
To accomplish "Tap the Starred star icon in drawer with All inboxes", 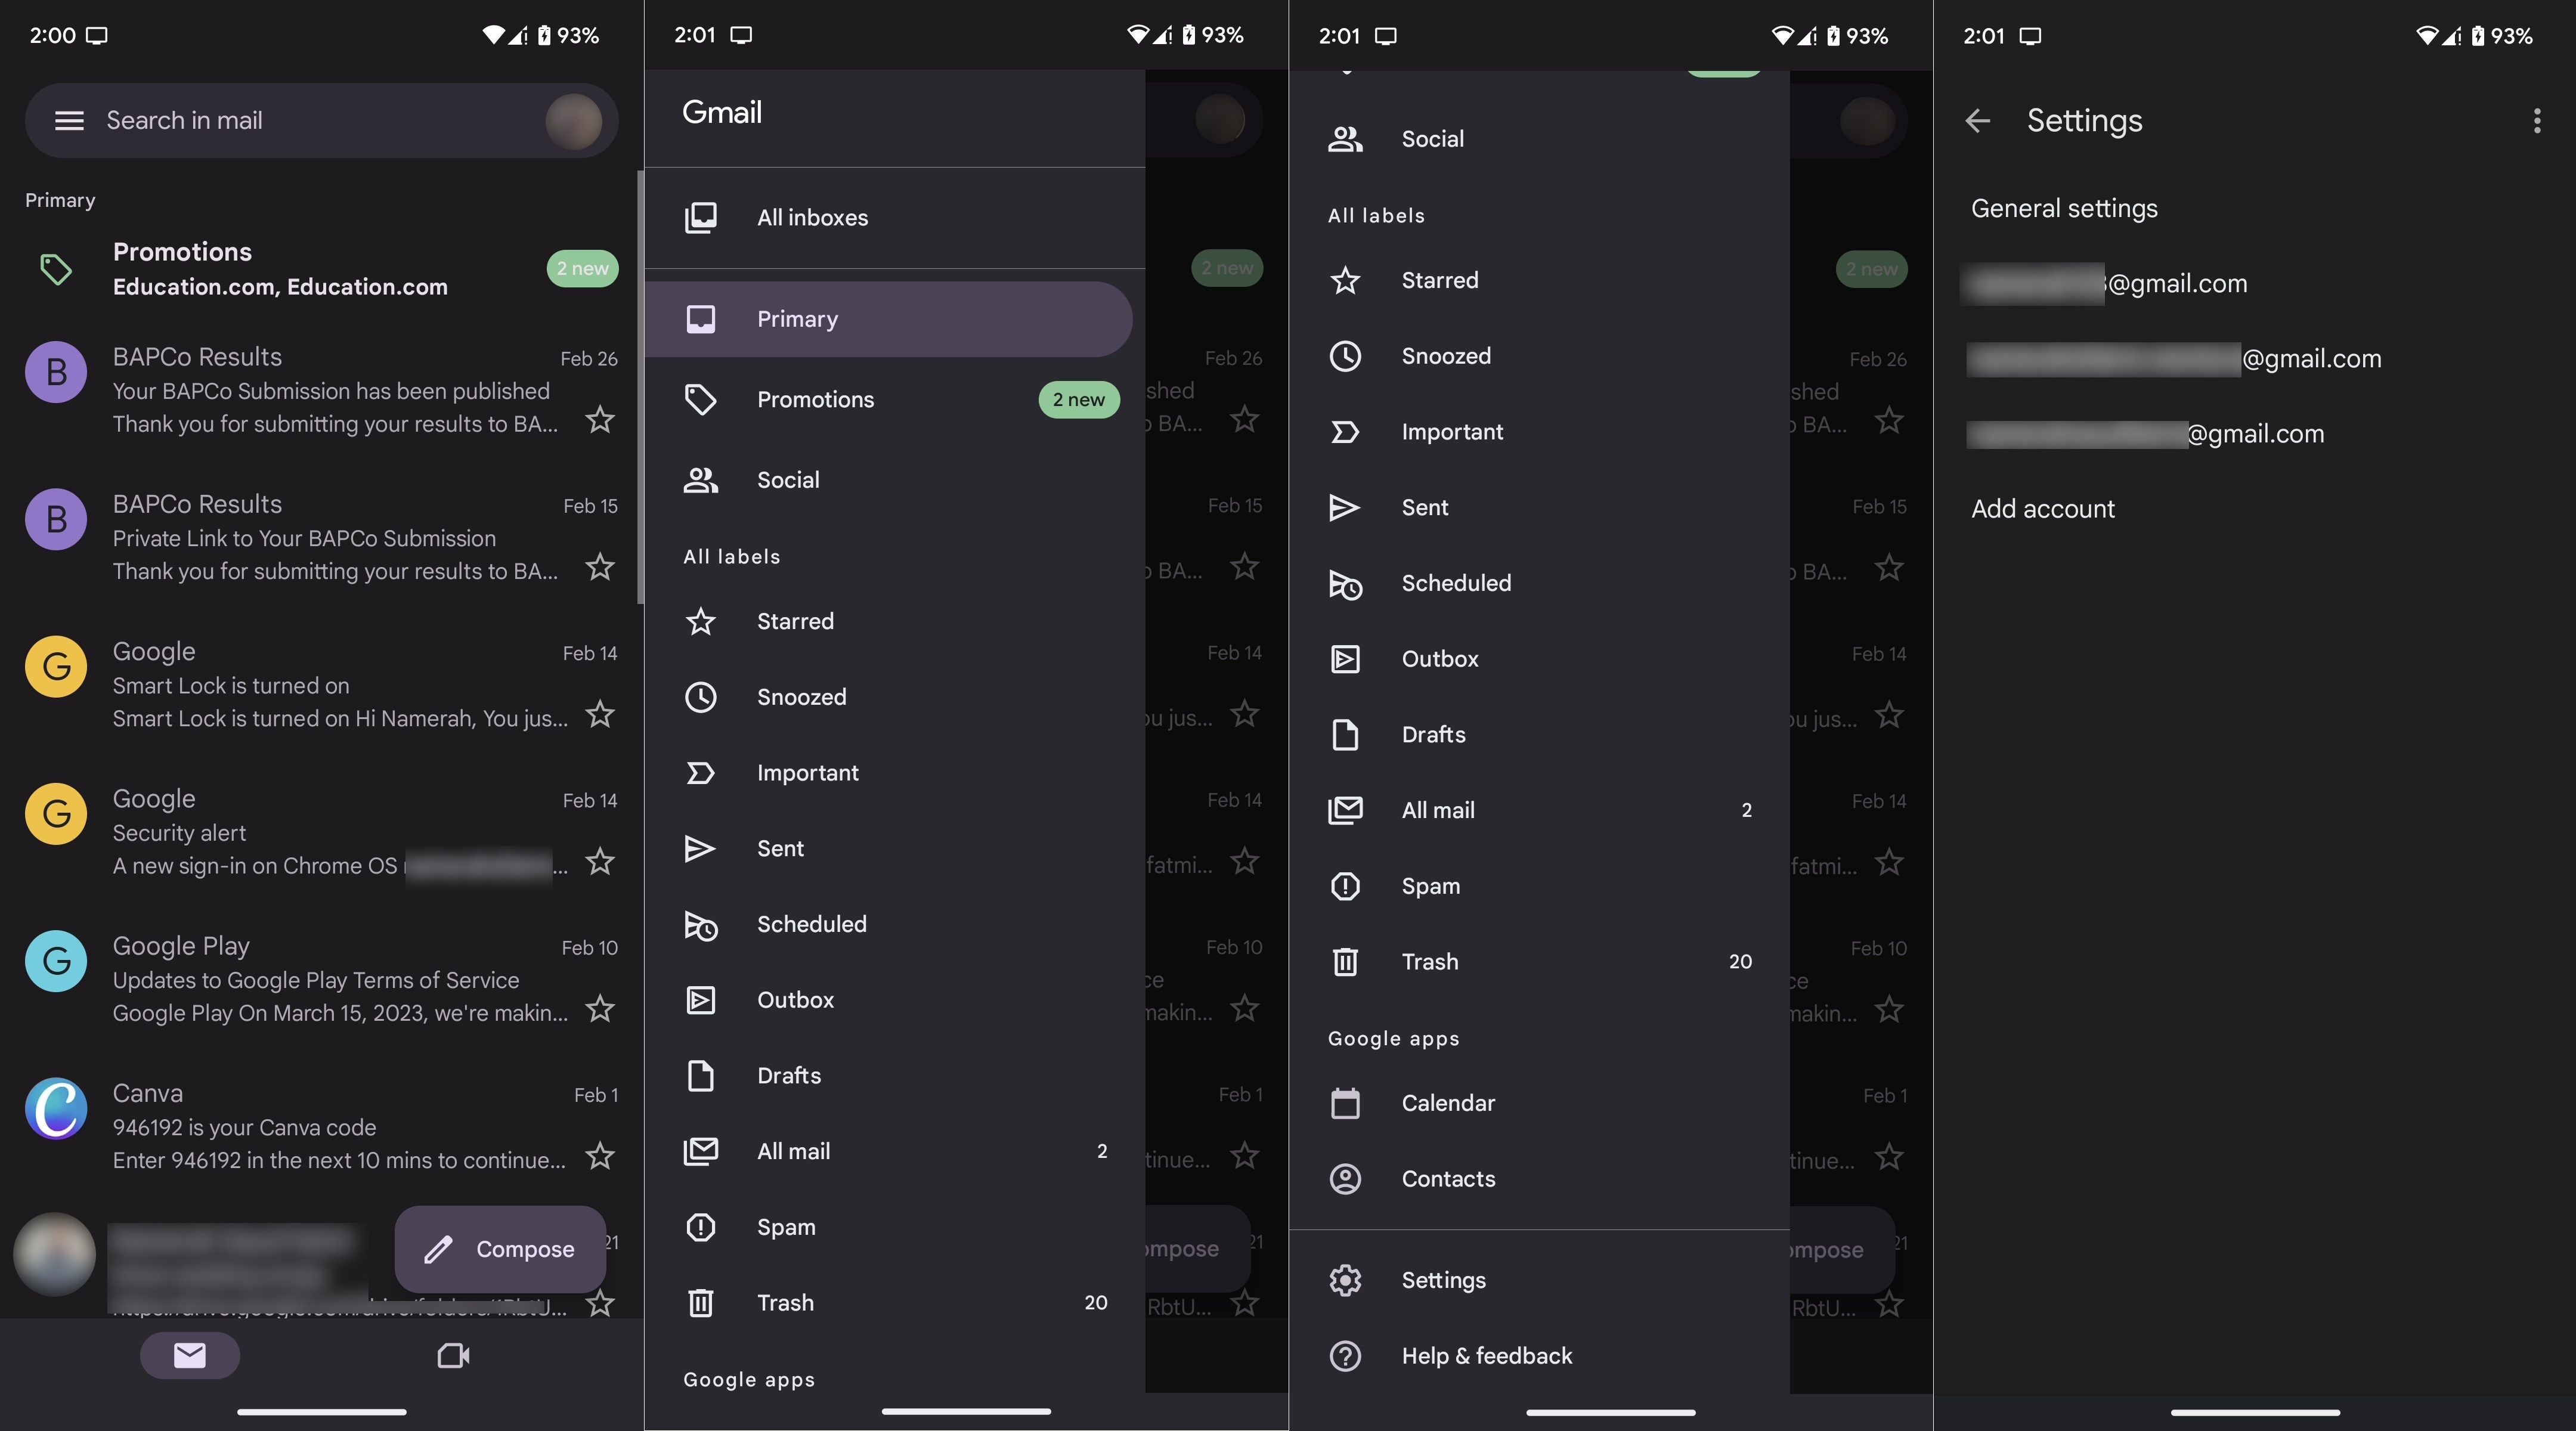I will (701, 621).
